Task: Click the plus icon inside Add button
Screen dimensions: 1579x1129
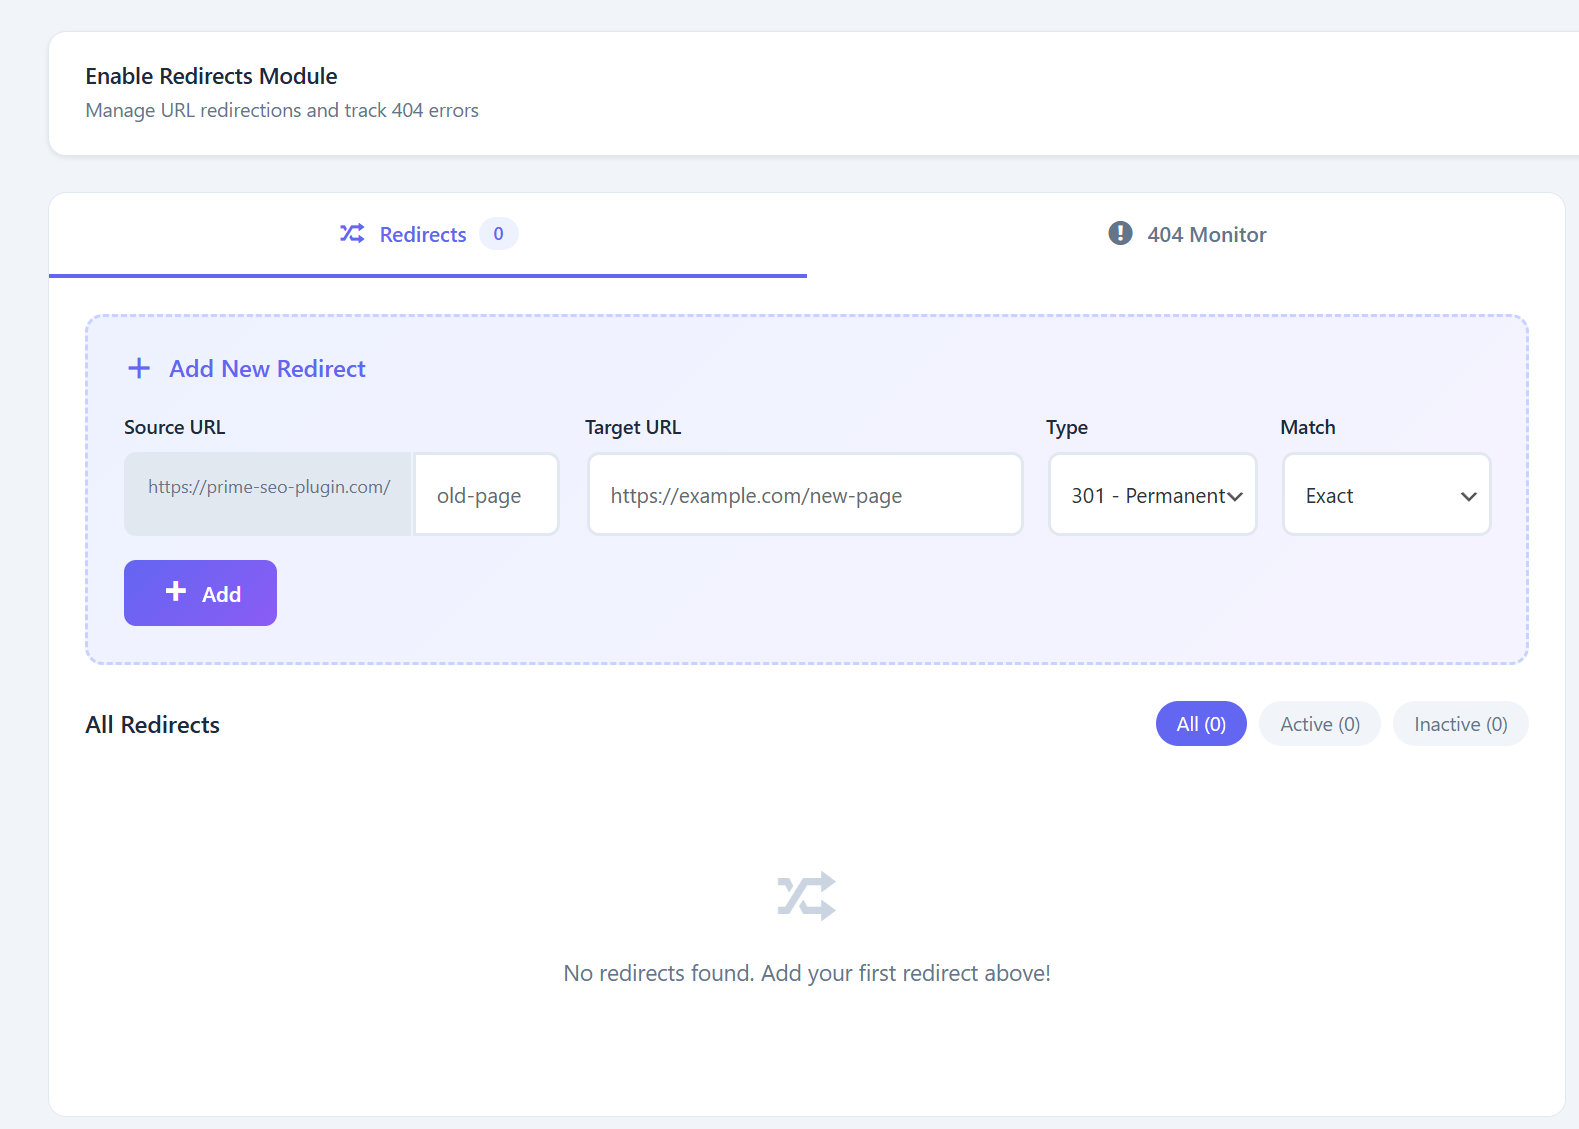Action: (176, 592)
